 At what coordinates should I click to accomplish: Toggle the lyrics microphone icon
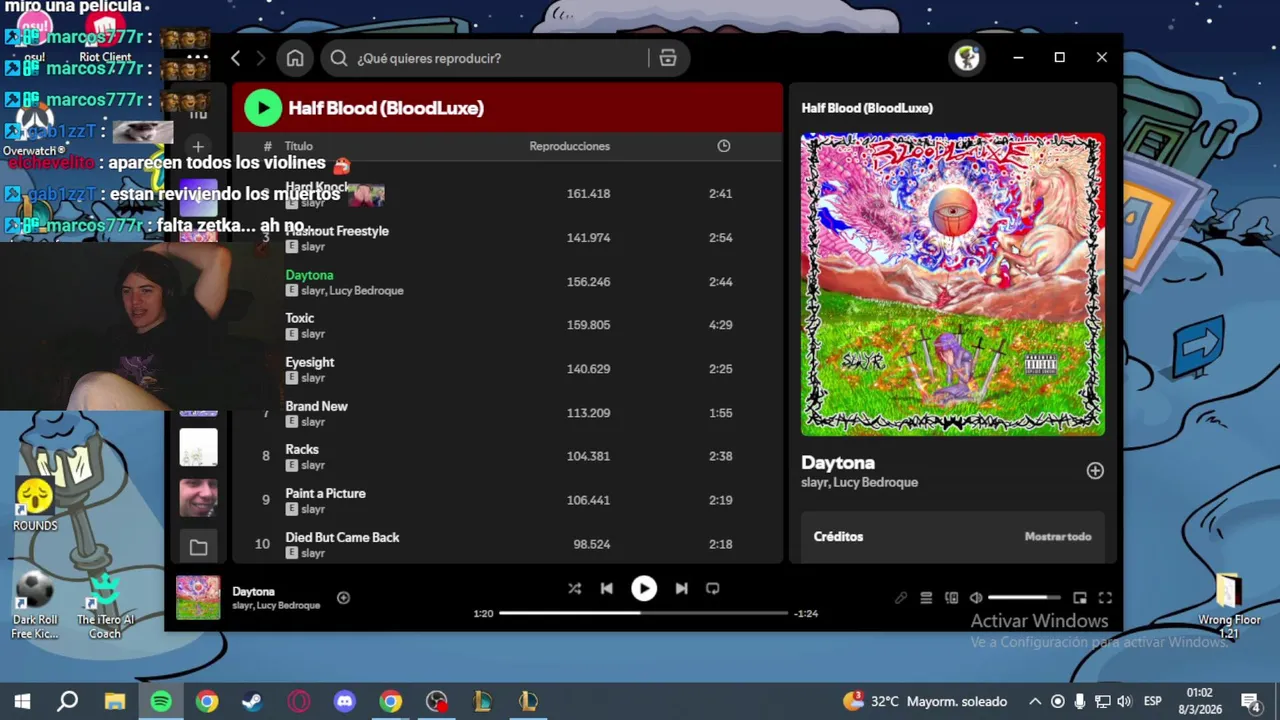901,598
